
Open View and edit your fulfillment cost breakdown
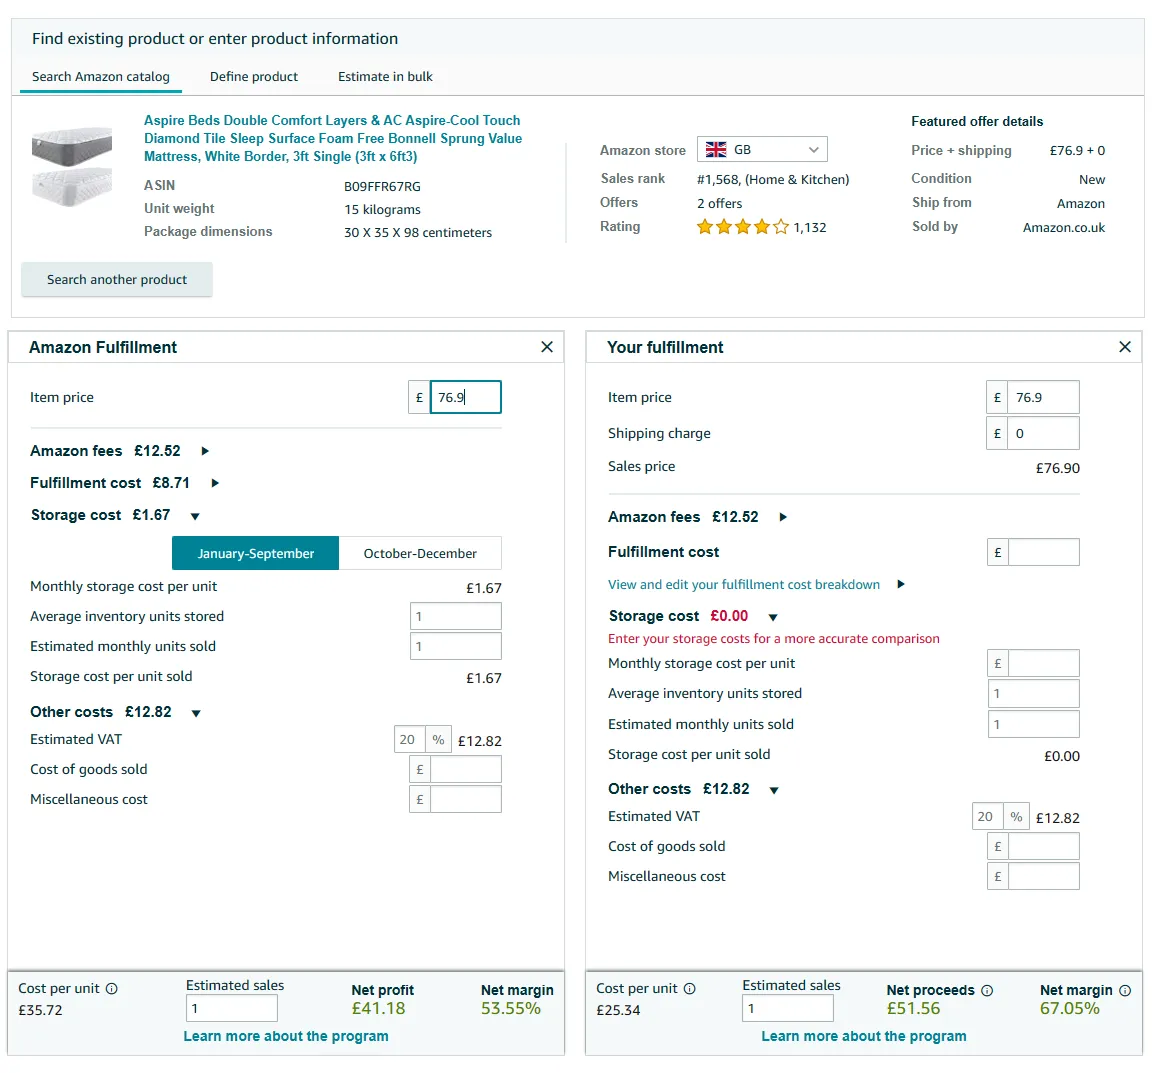[x=744, y=585]
